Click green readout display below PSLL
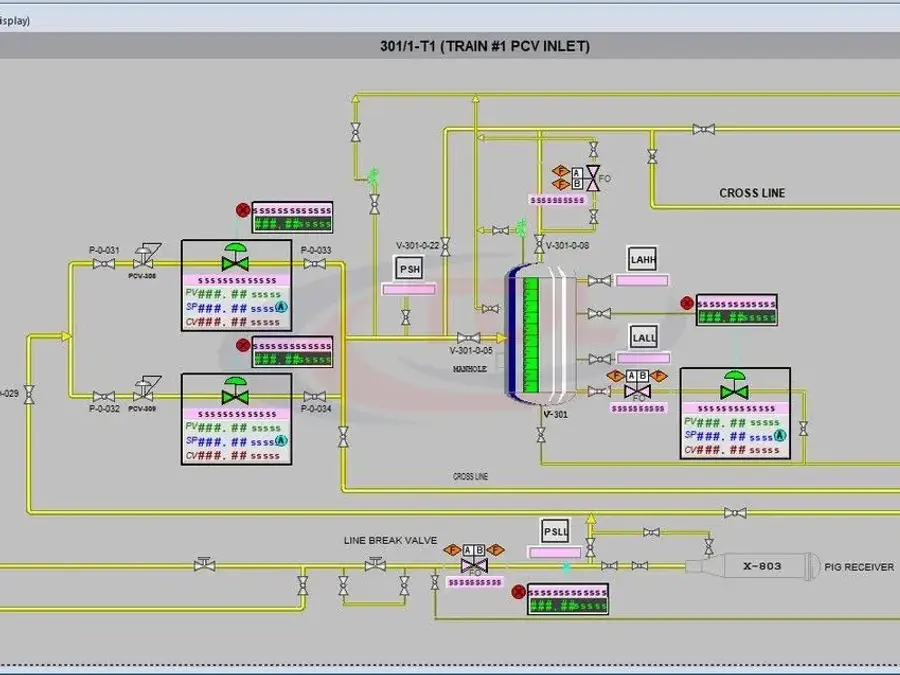This screenshot has height=675, width=900. tap(568, 605)
